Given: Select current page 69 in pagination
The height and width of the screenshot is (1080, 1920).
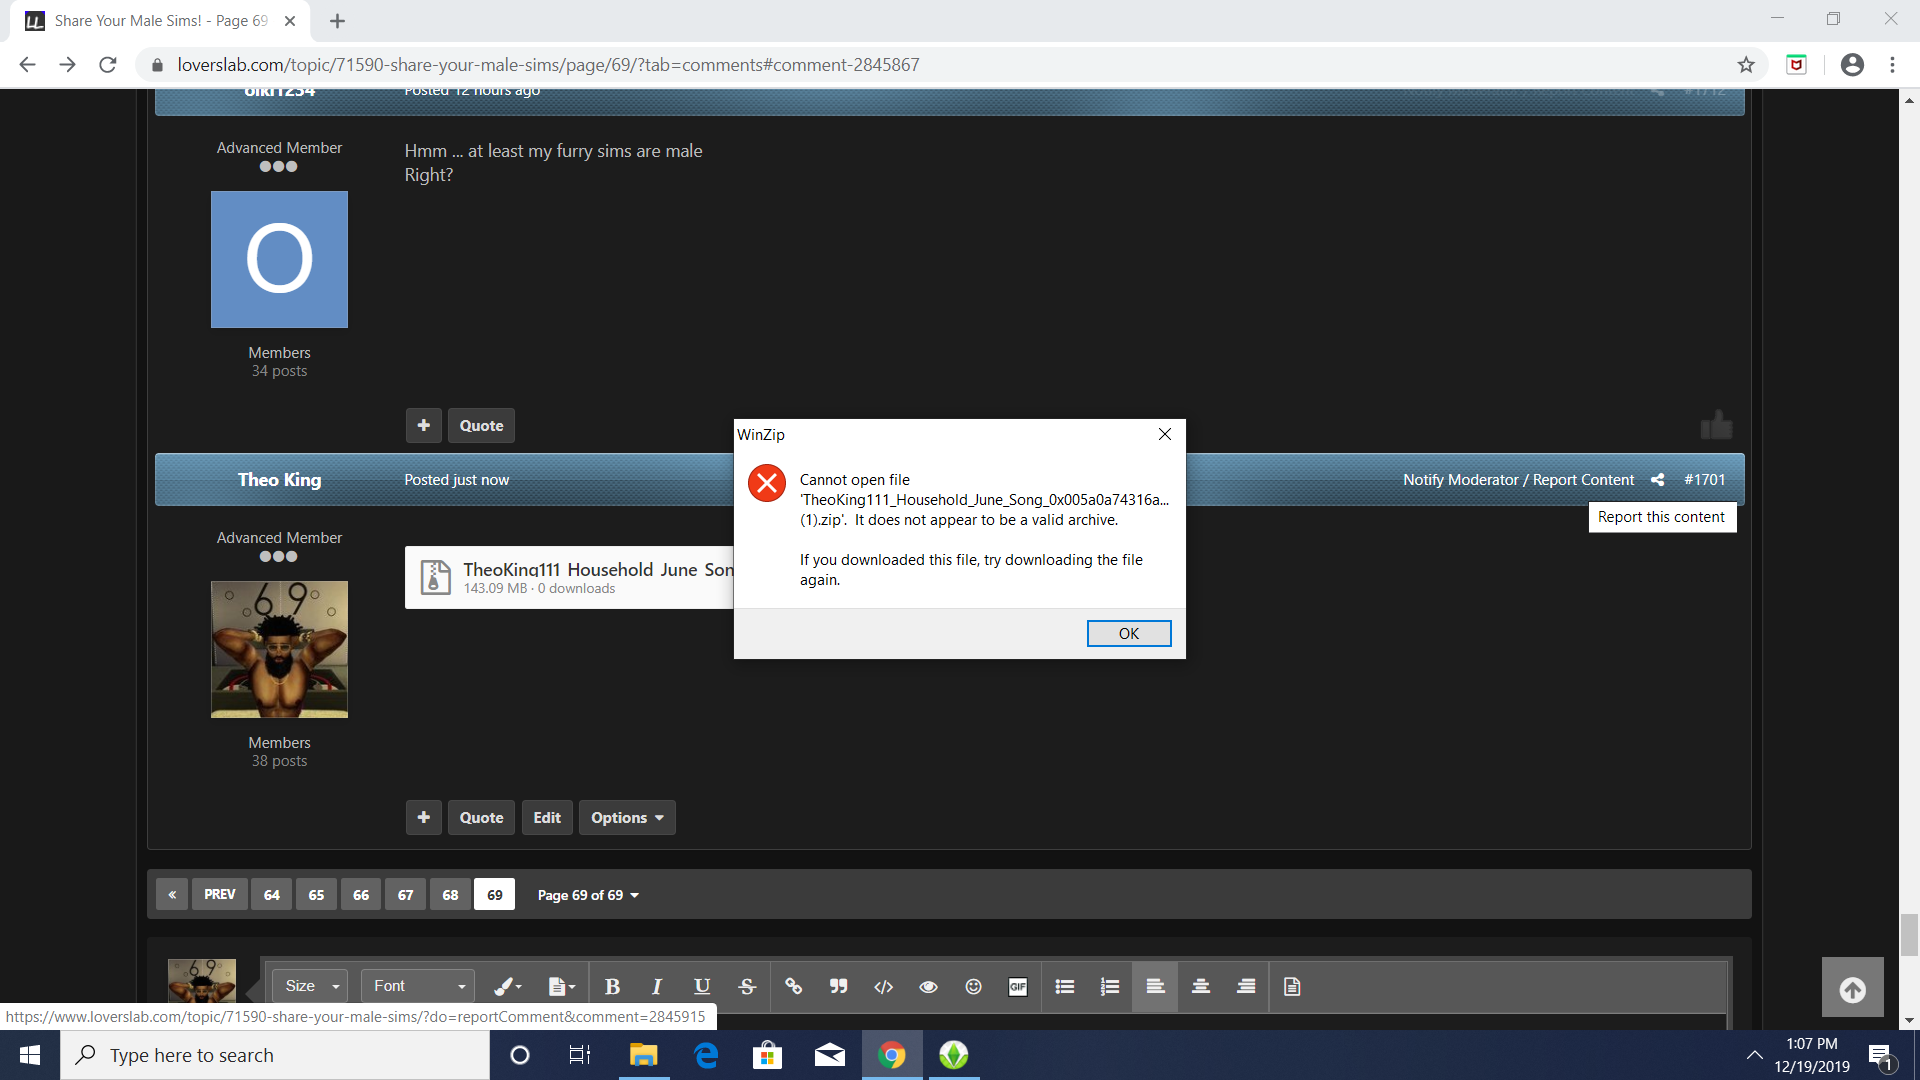Looking at the screenshot, I should coord(495,894).
